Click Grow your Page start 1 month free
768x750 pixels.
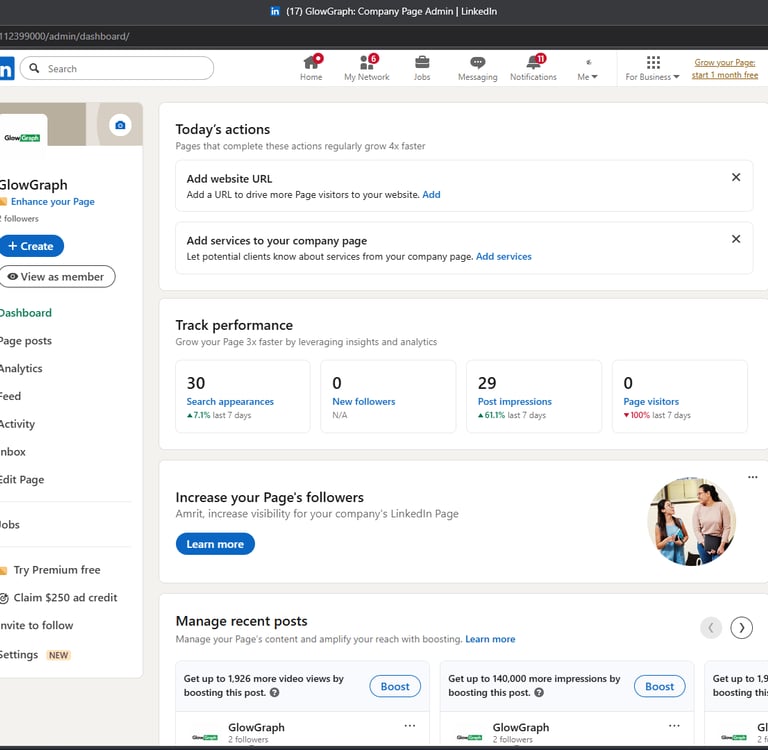(724, 69)
